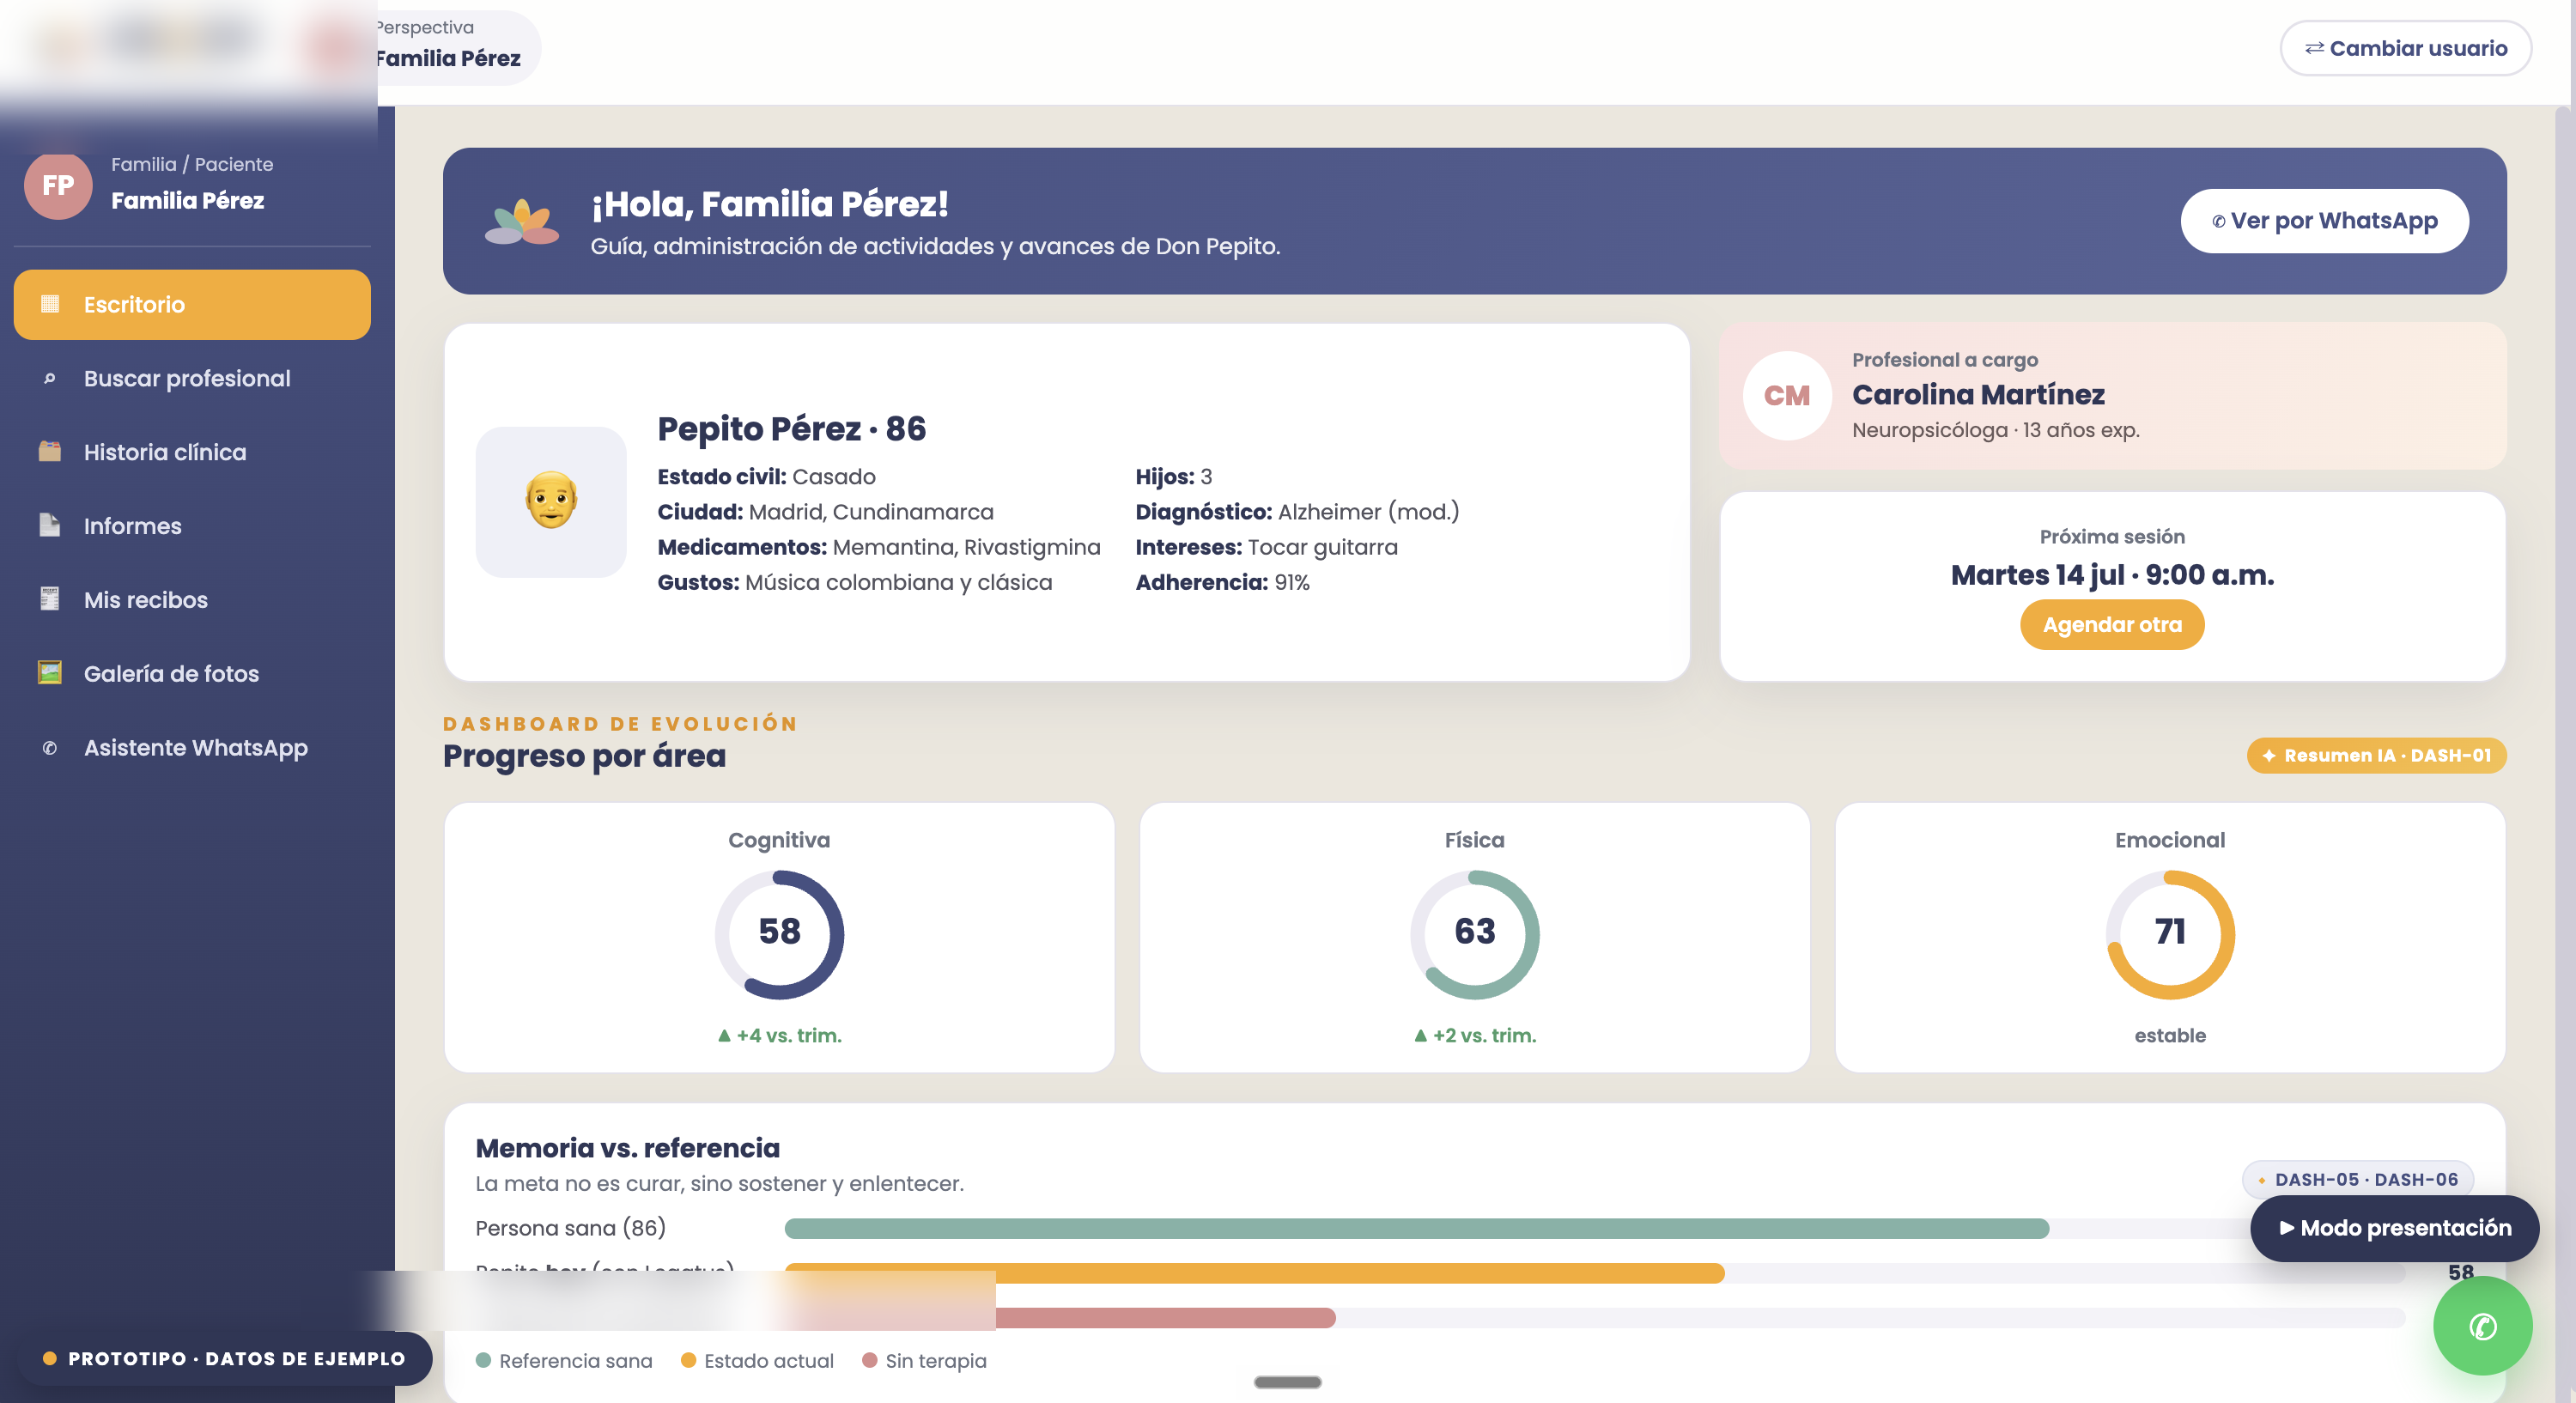Click the phone icon in Ver por WhatsApp
Viewport: 2576px width, 1403px height.
(x=2218, y=222)
